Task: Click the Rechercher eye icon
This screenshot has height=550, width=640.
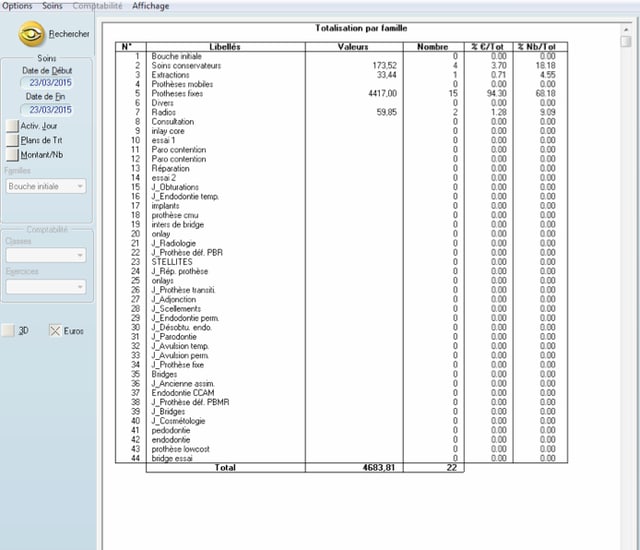Action: 32,33
